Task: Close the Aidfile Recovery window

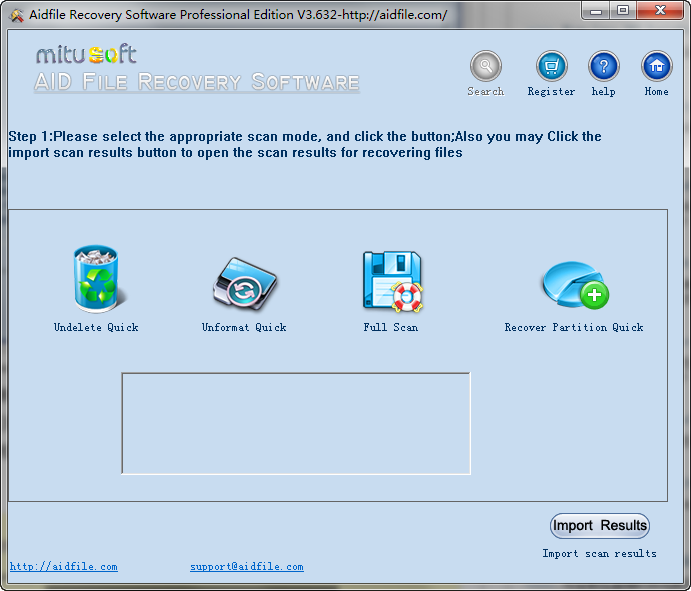Action: [660, 11]
